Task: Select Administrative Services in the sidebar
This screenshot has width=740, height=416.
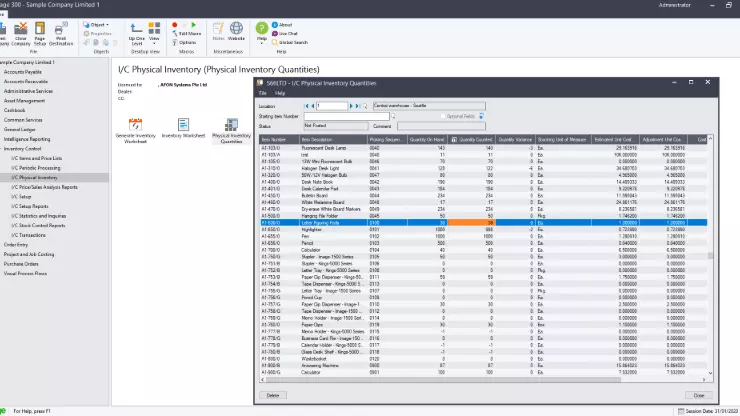Action: pos(28,91)
